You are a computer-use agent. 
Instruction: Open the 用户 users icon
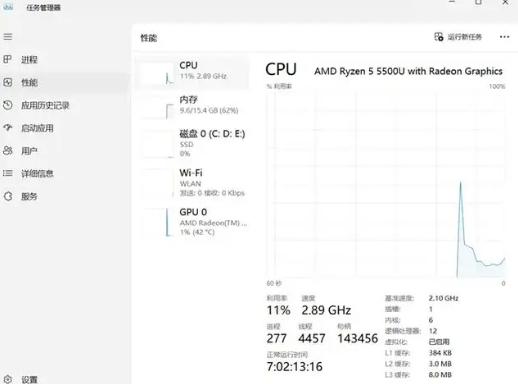click(7, 151)
